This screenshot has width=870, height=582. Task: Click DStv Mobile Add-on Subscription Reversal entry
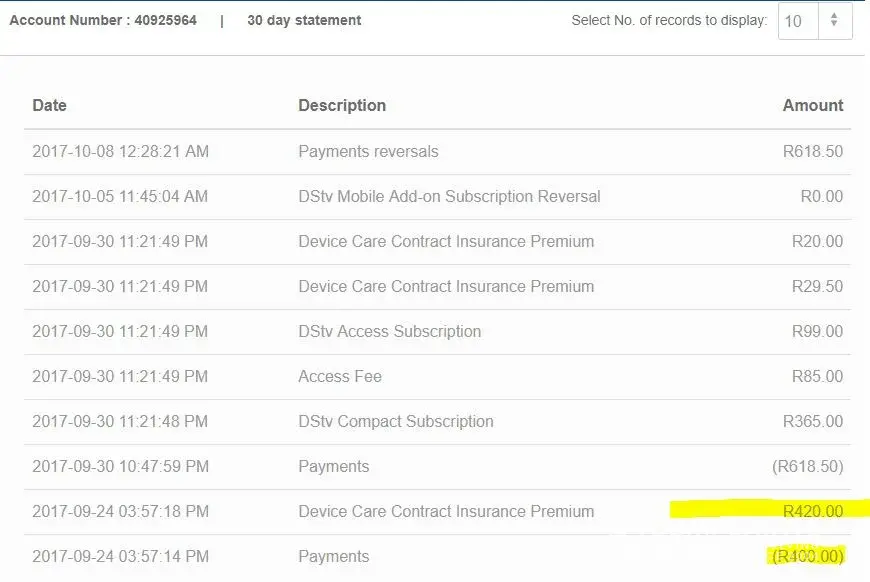(x=449, y=197)
